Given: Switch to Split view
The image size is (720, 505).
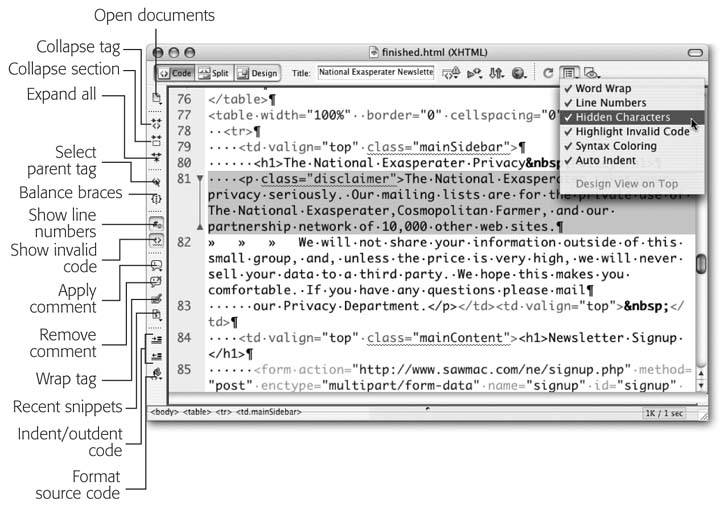Looking at the screenshot, I should 214,73.
